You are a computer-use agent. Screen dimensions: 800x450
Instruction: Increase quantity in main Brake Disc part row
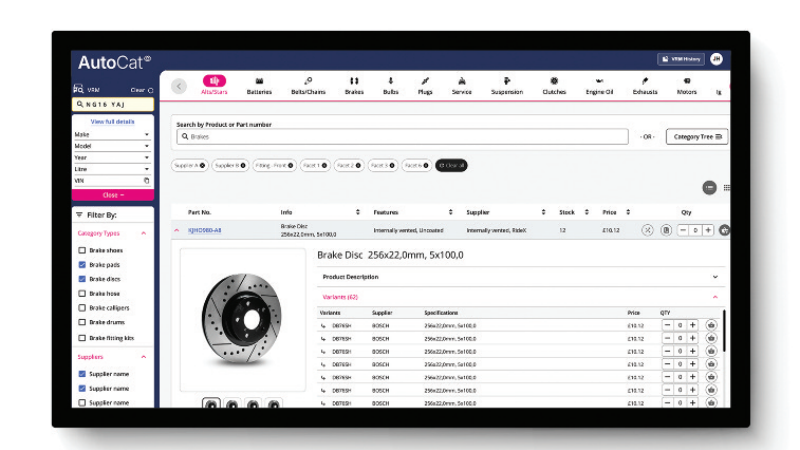[x=708, y=230]
